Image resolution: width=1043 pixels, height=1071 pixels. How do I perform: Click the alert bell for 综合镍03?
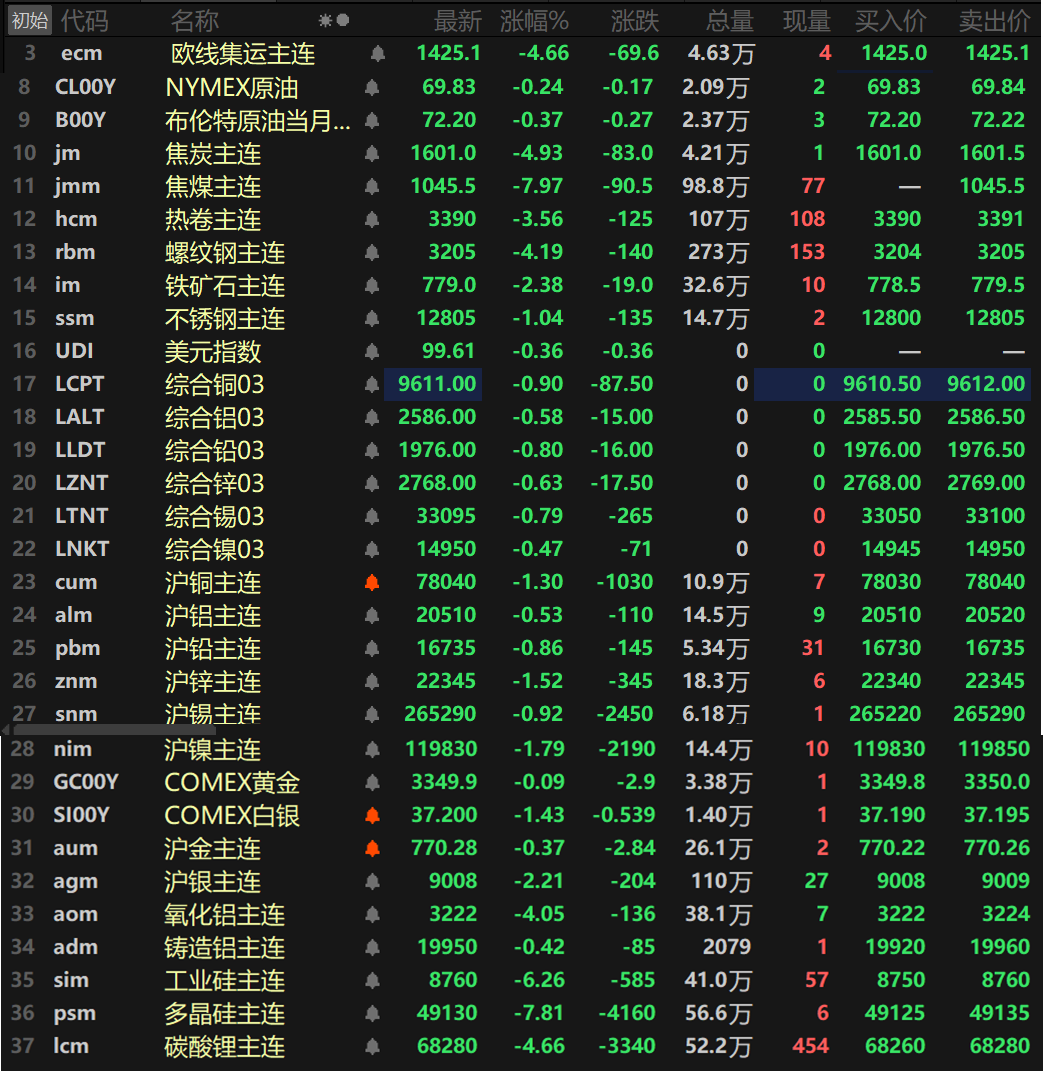pyautogui.click(x=371, y=549)
